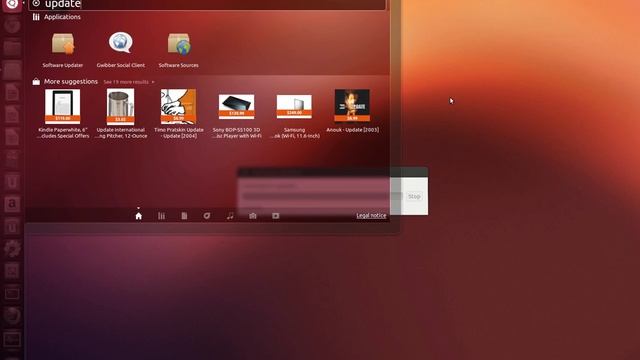Switch to the Music lens icon
This screenshot has width=640, height=360.
[x=230, y=216]
